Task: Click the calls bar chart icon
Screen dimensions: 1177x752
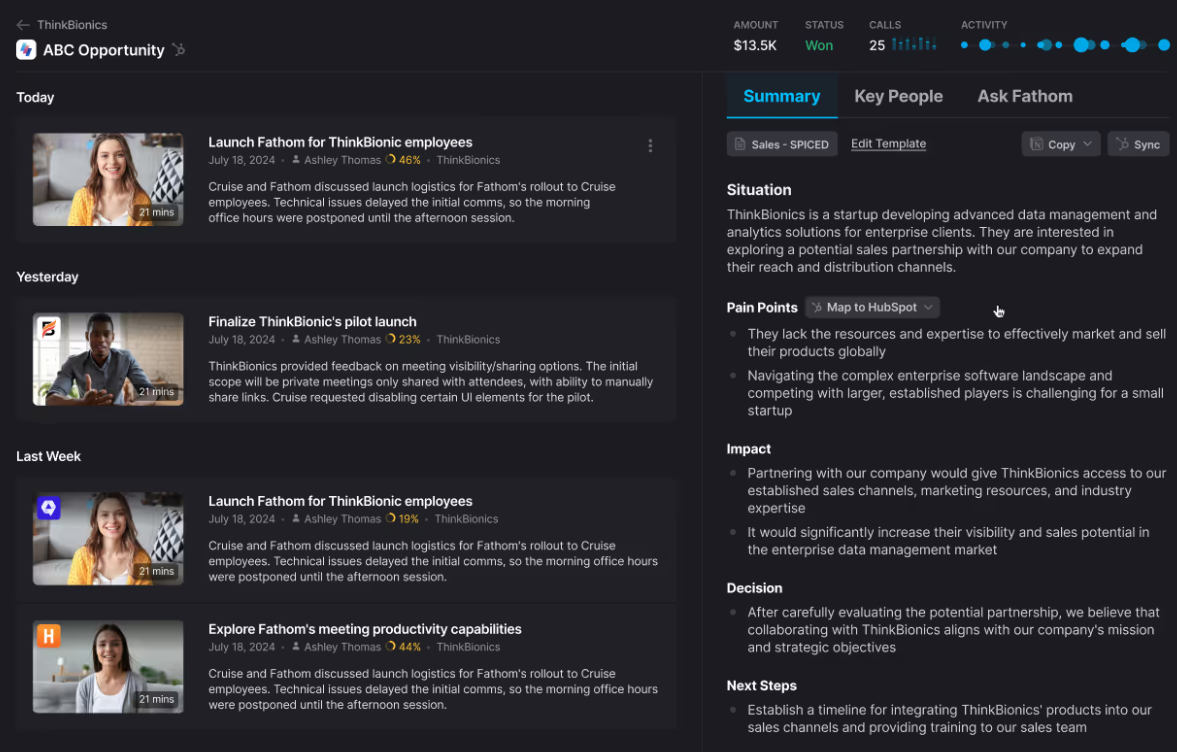Action: (914, 45)
